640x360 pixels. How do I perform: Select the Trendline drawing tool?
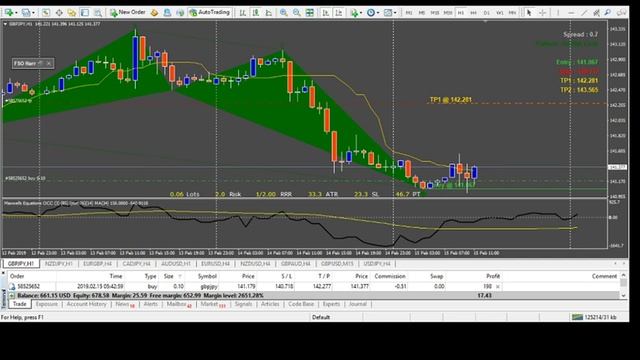point(584,13)
